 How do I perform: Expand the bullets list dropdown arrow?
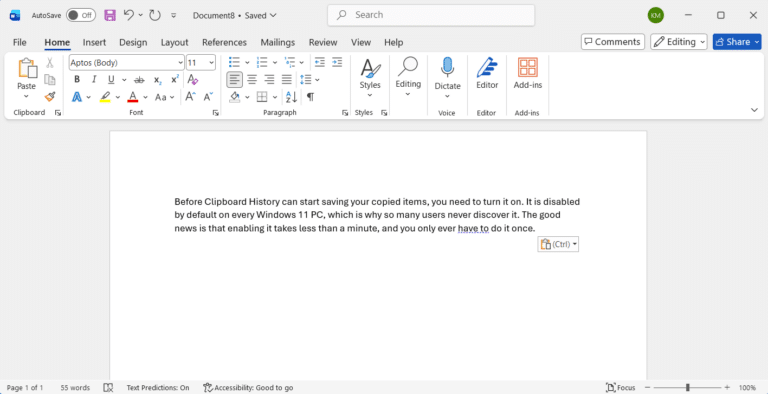click(247, 63)
